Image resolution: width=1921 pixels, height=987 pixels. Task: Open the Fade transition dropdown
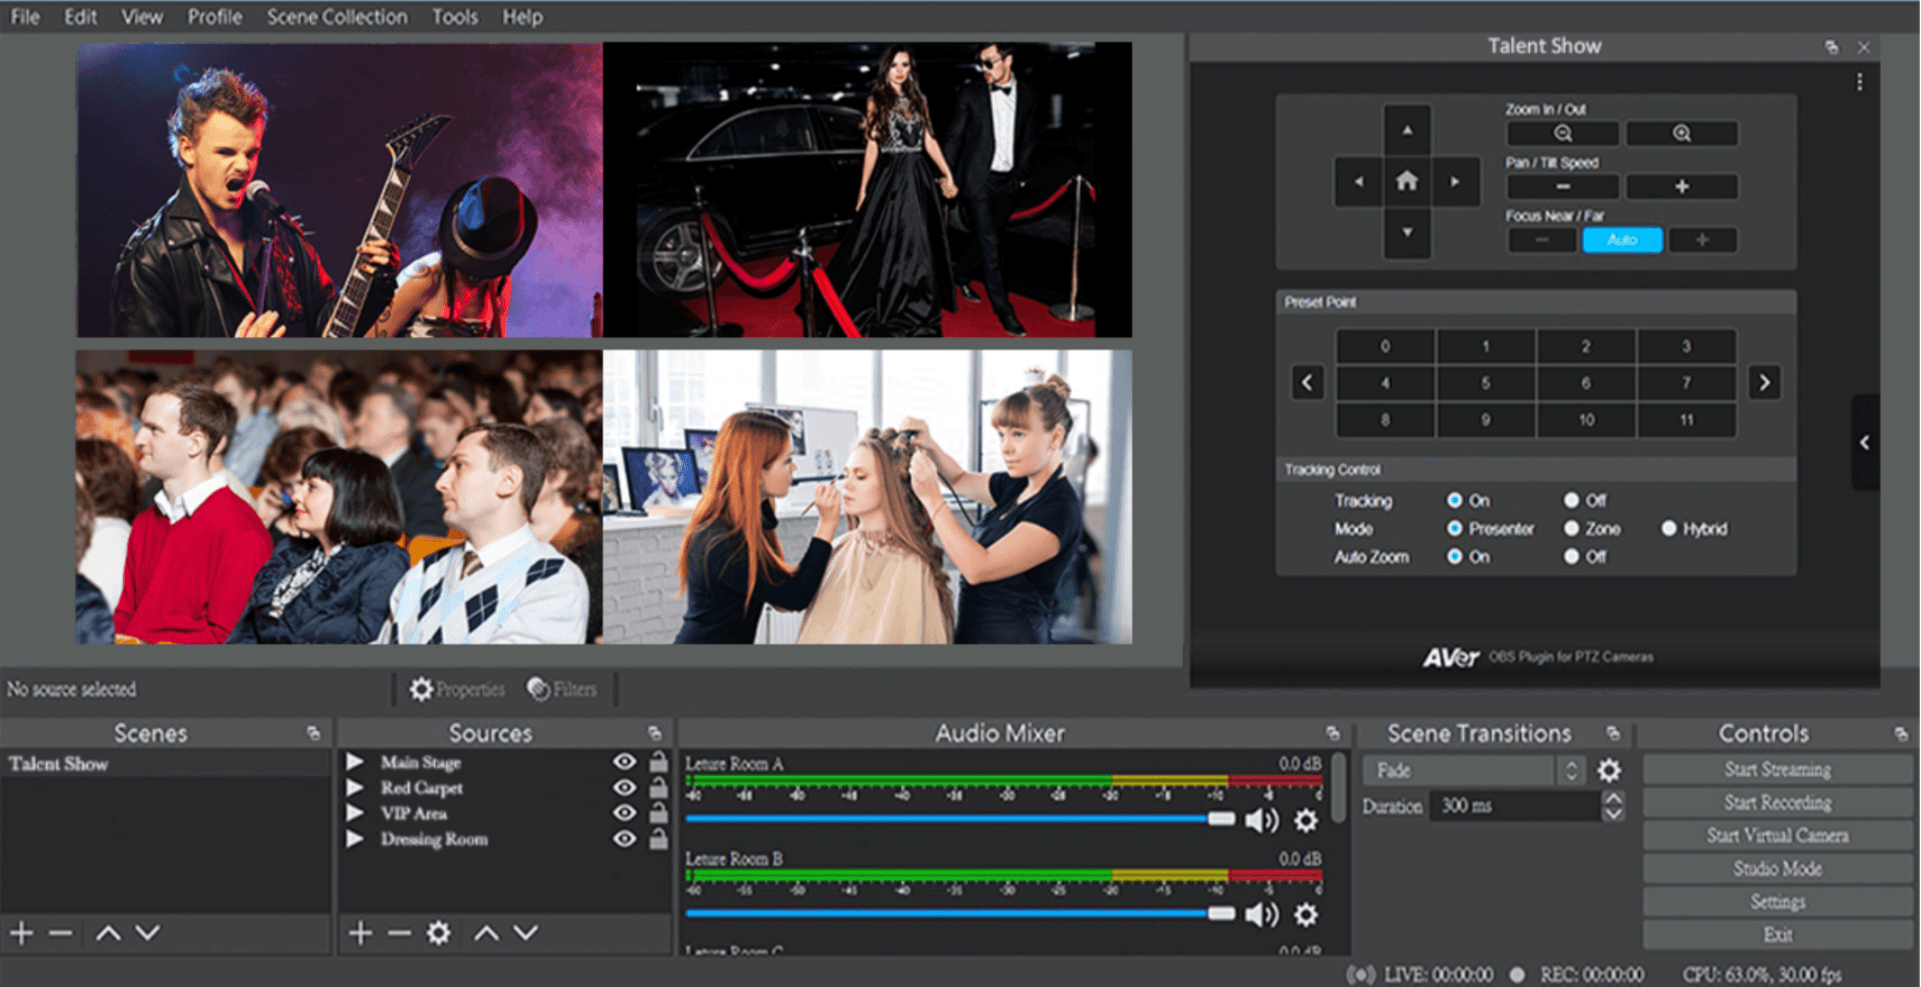tap(1471, 770)
